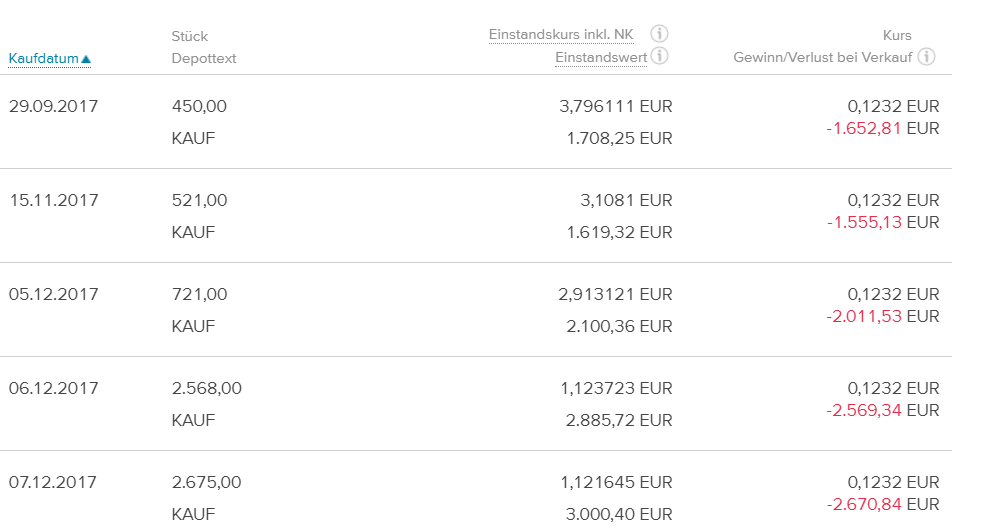Viewport: 987px width, 528px height.
Task: Select the 29.09.2017 purchase date
Action: pos(53,106)
